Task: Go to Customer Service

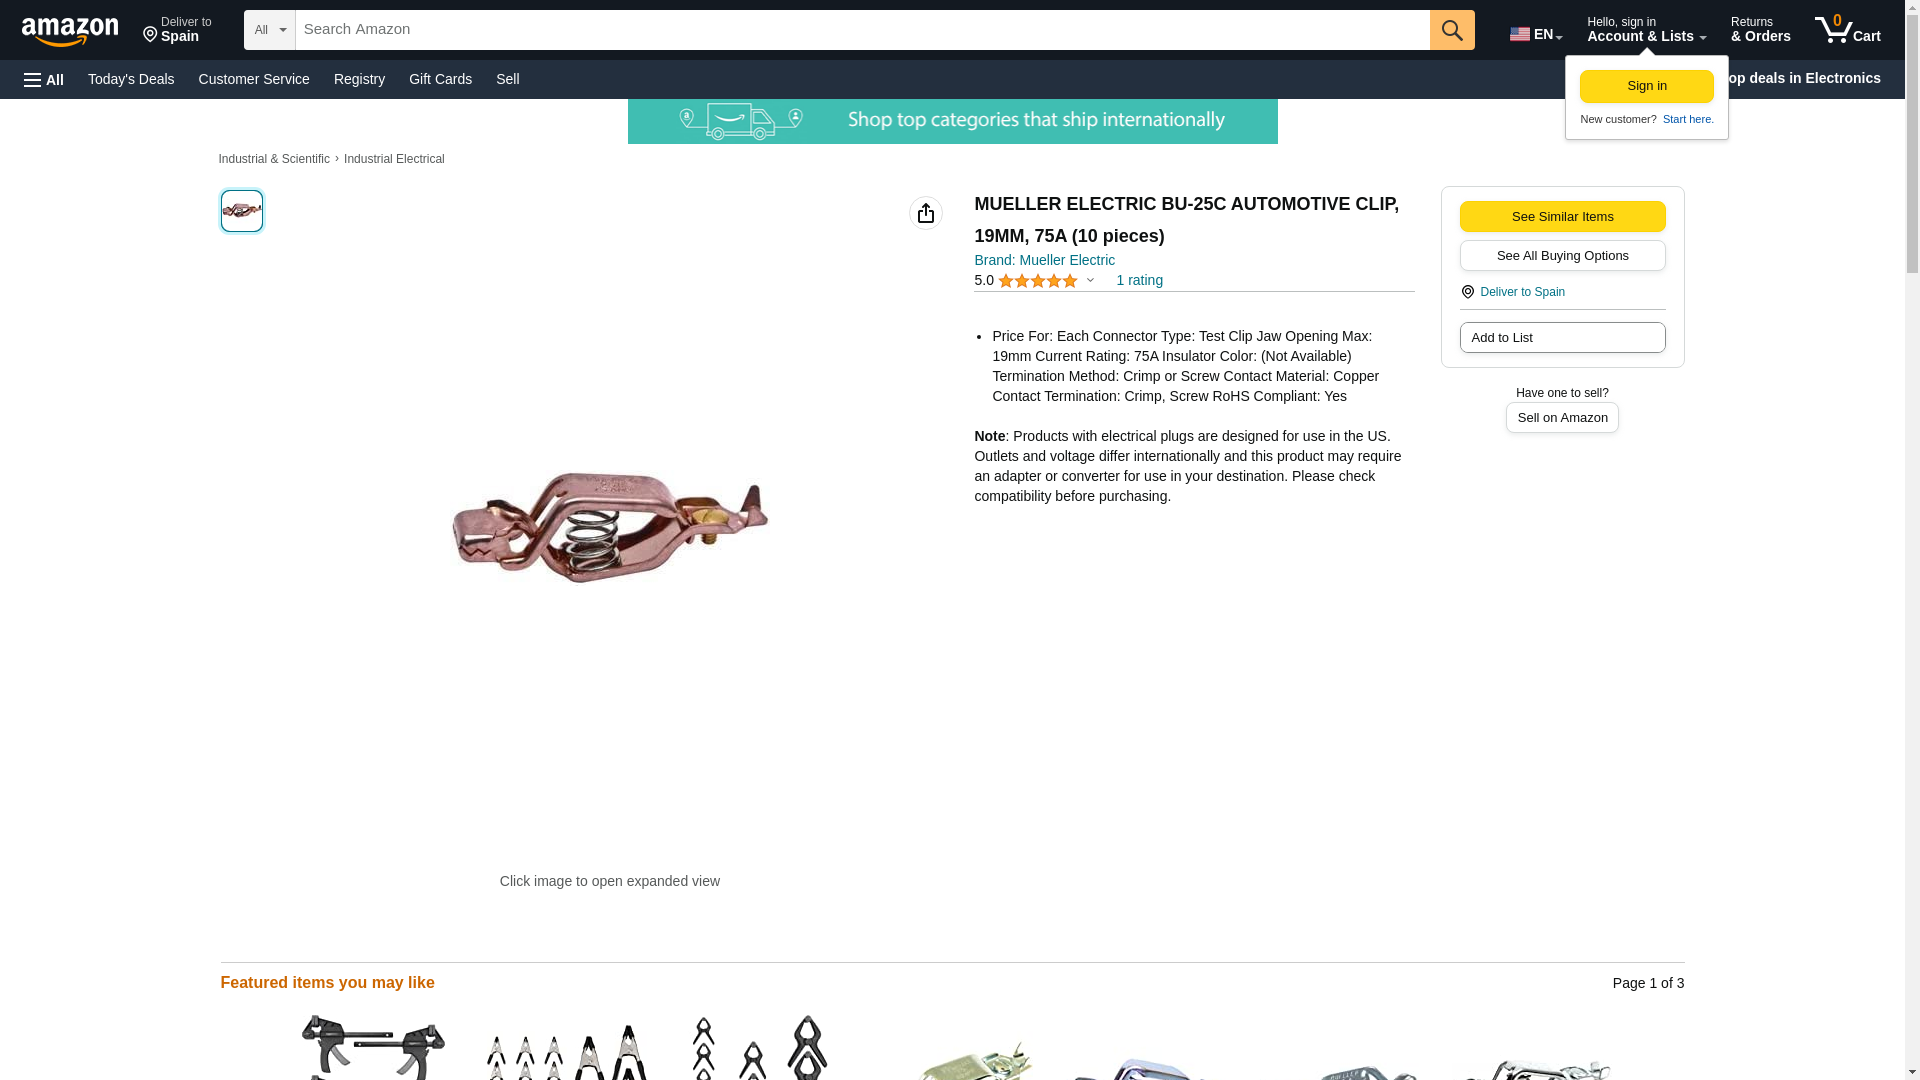Action: pos(254,79)
